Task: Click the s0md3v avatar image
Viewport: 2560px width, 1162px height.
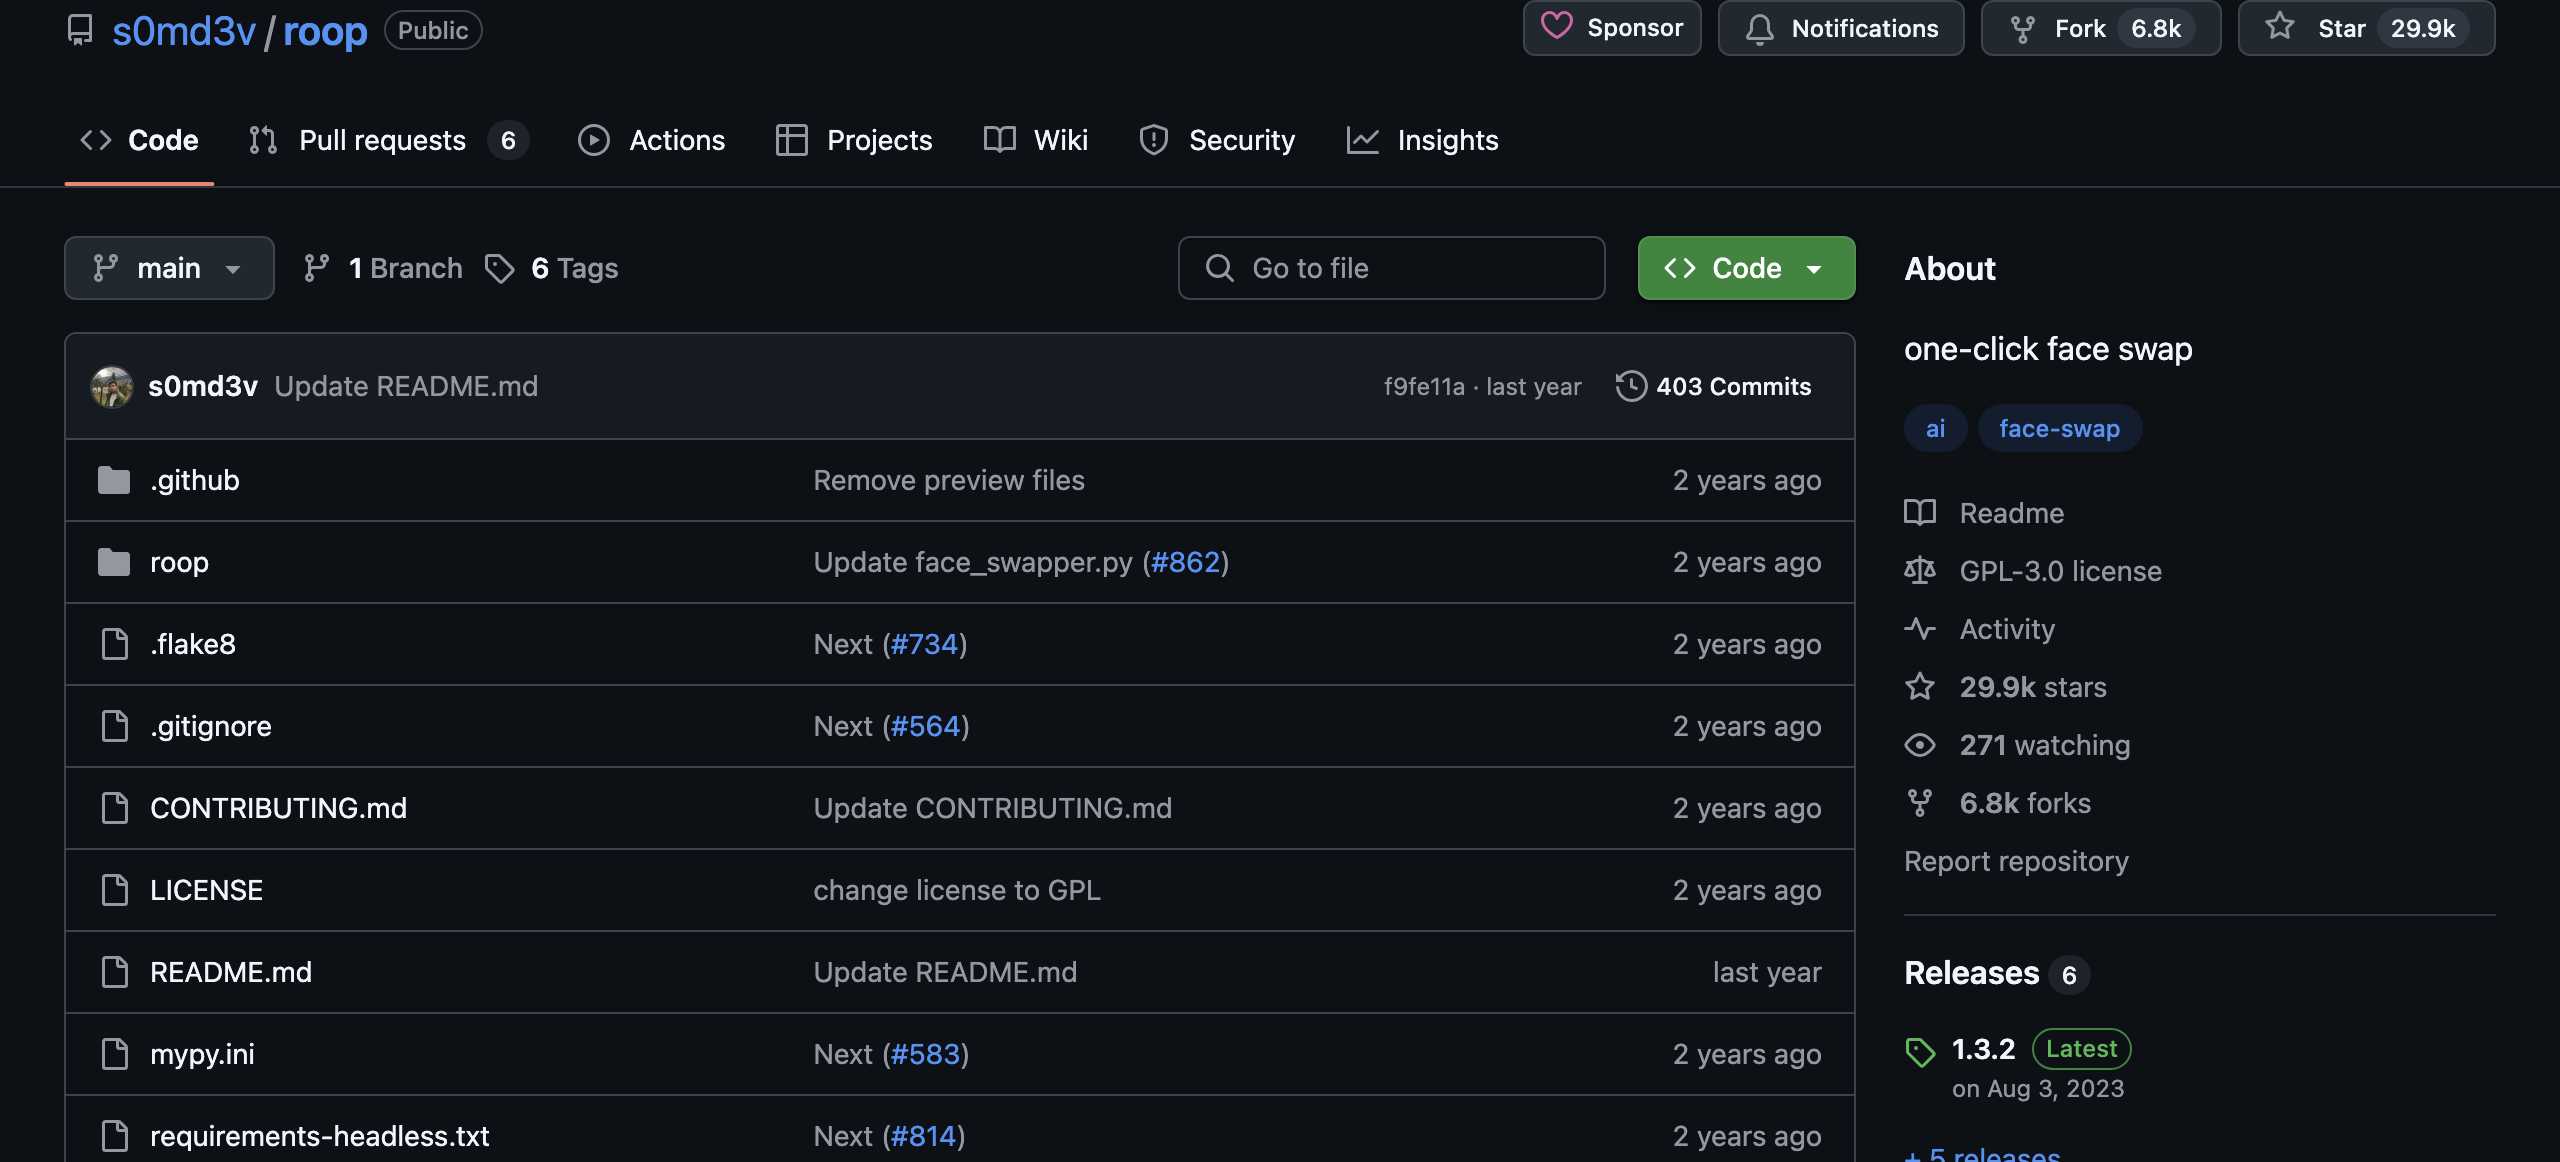Action: pos(112,386)
